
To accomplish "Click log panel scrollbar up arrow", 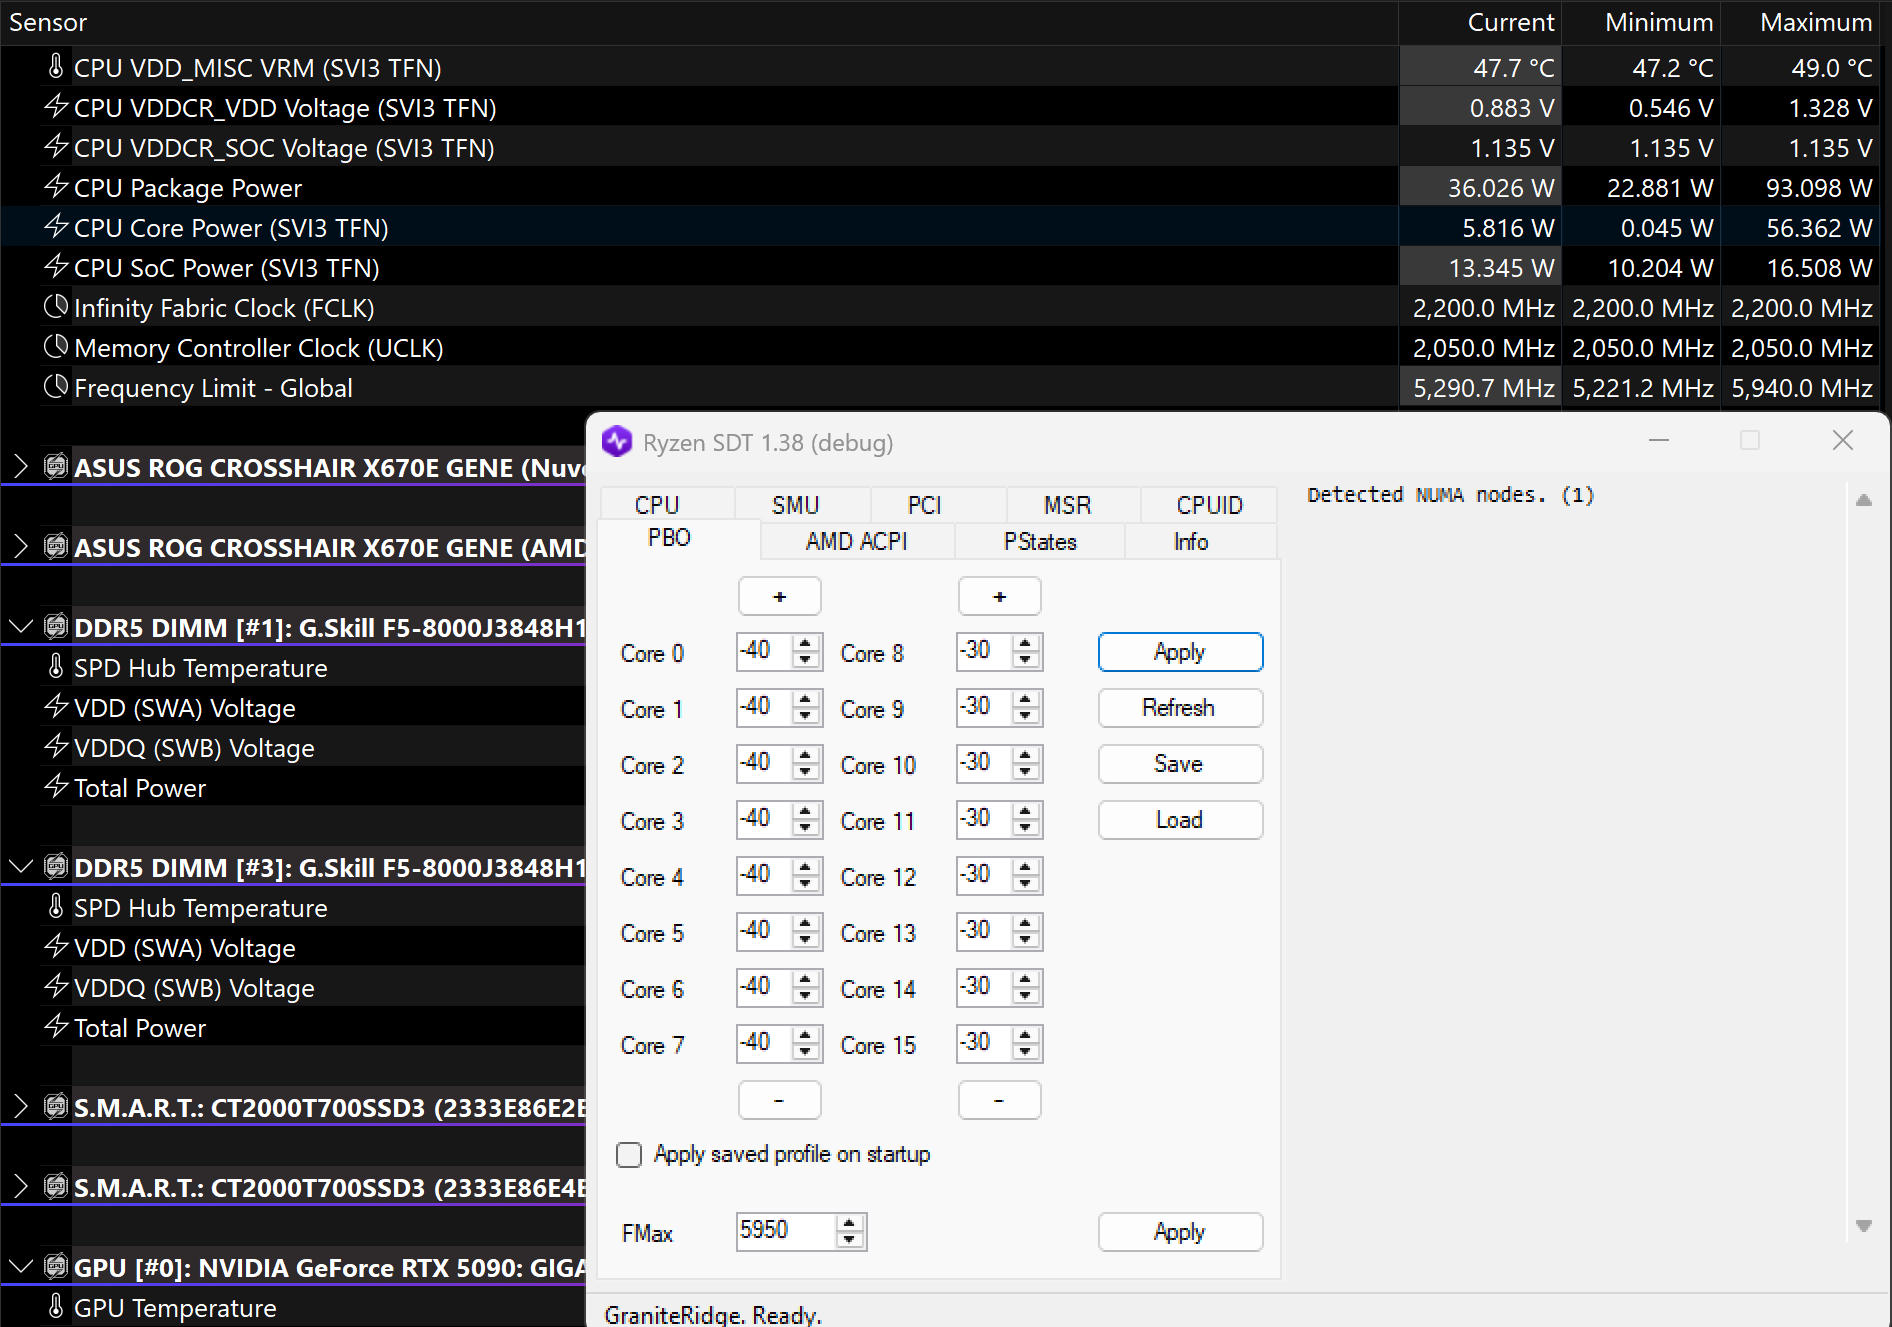I will coord(1864,500).
